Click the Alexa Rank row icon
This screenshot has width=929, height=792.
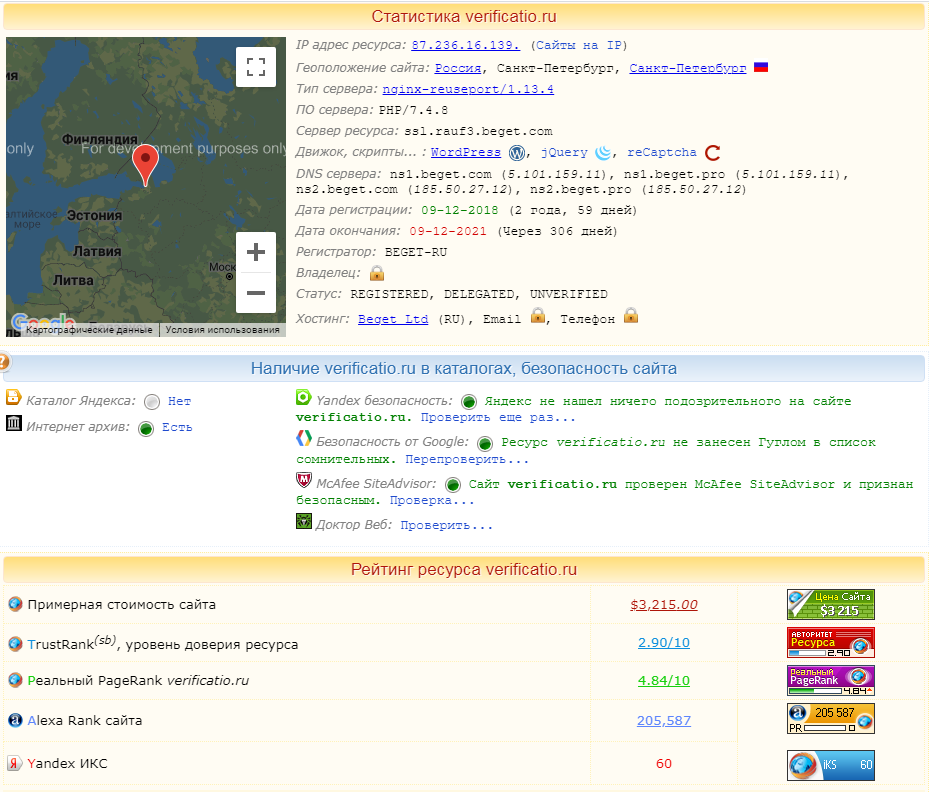(15, 720)
